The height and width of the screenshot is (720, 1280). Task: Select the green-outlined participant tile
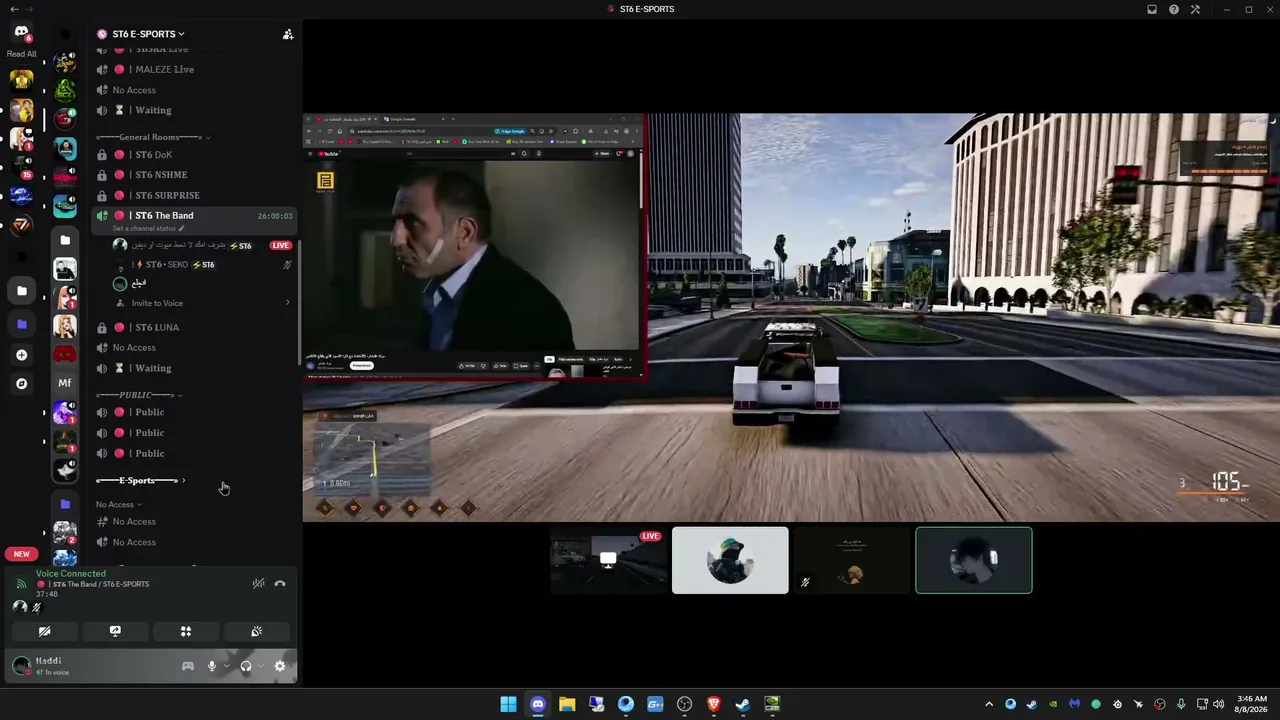tap(974, 561)
